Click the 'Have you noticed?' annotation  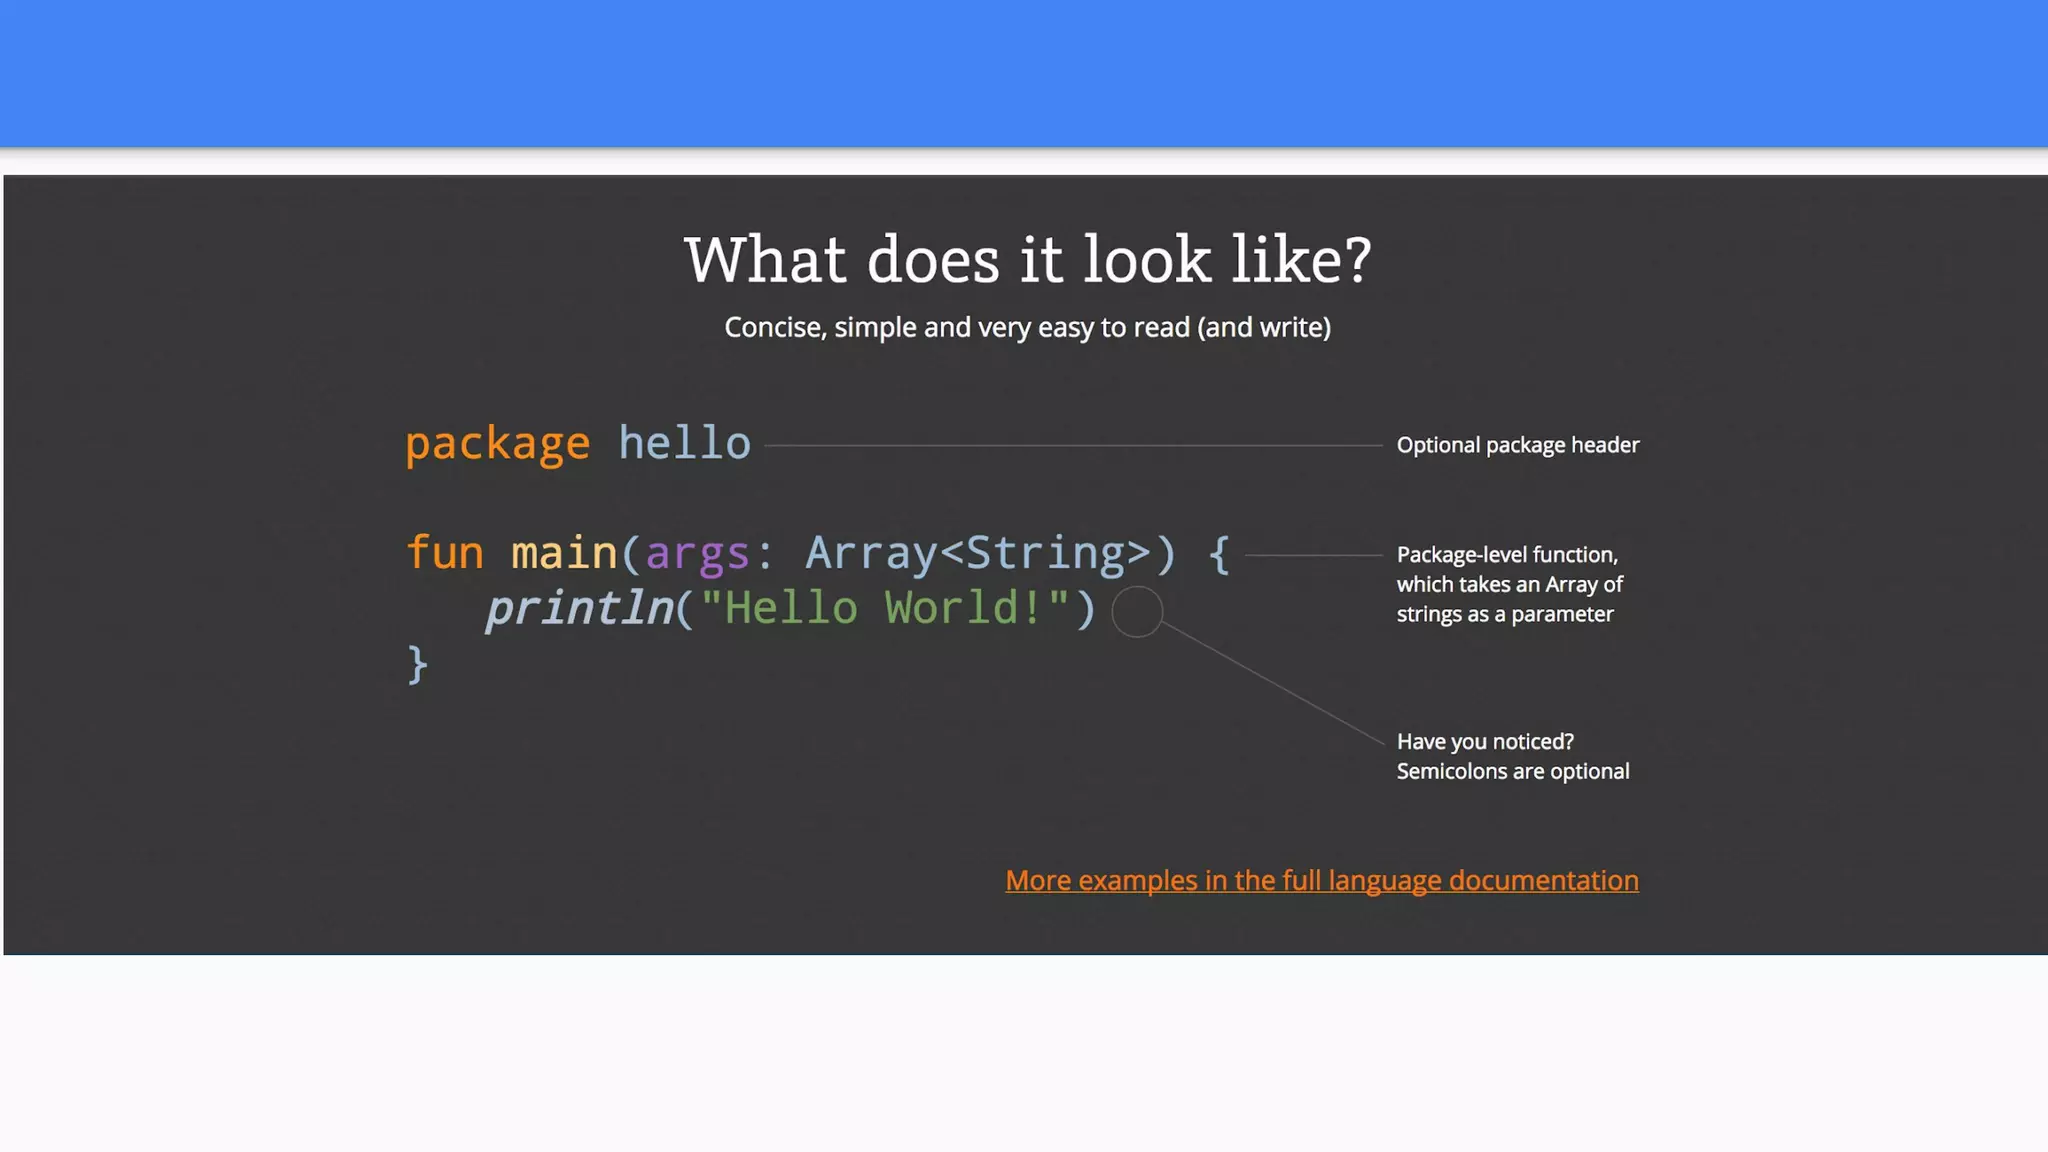(1485, 742)
